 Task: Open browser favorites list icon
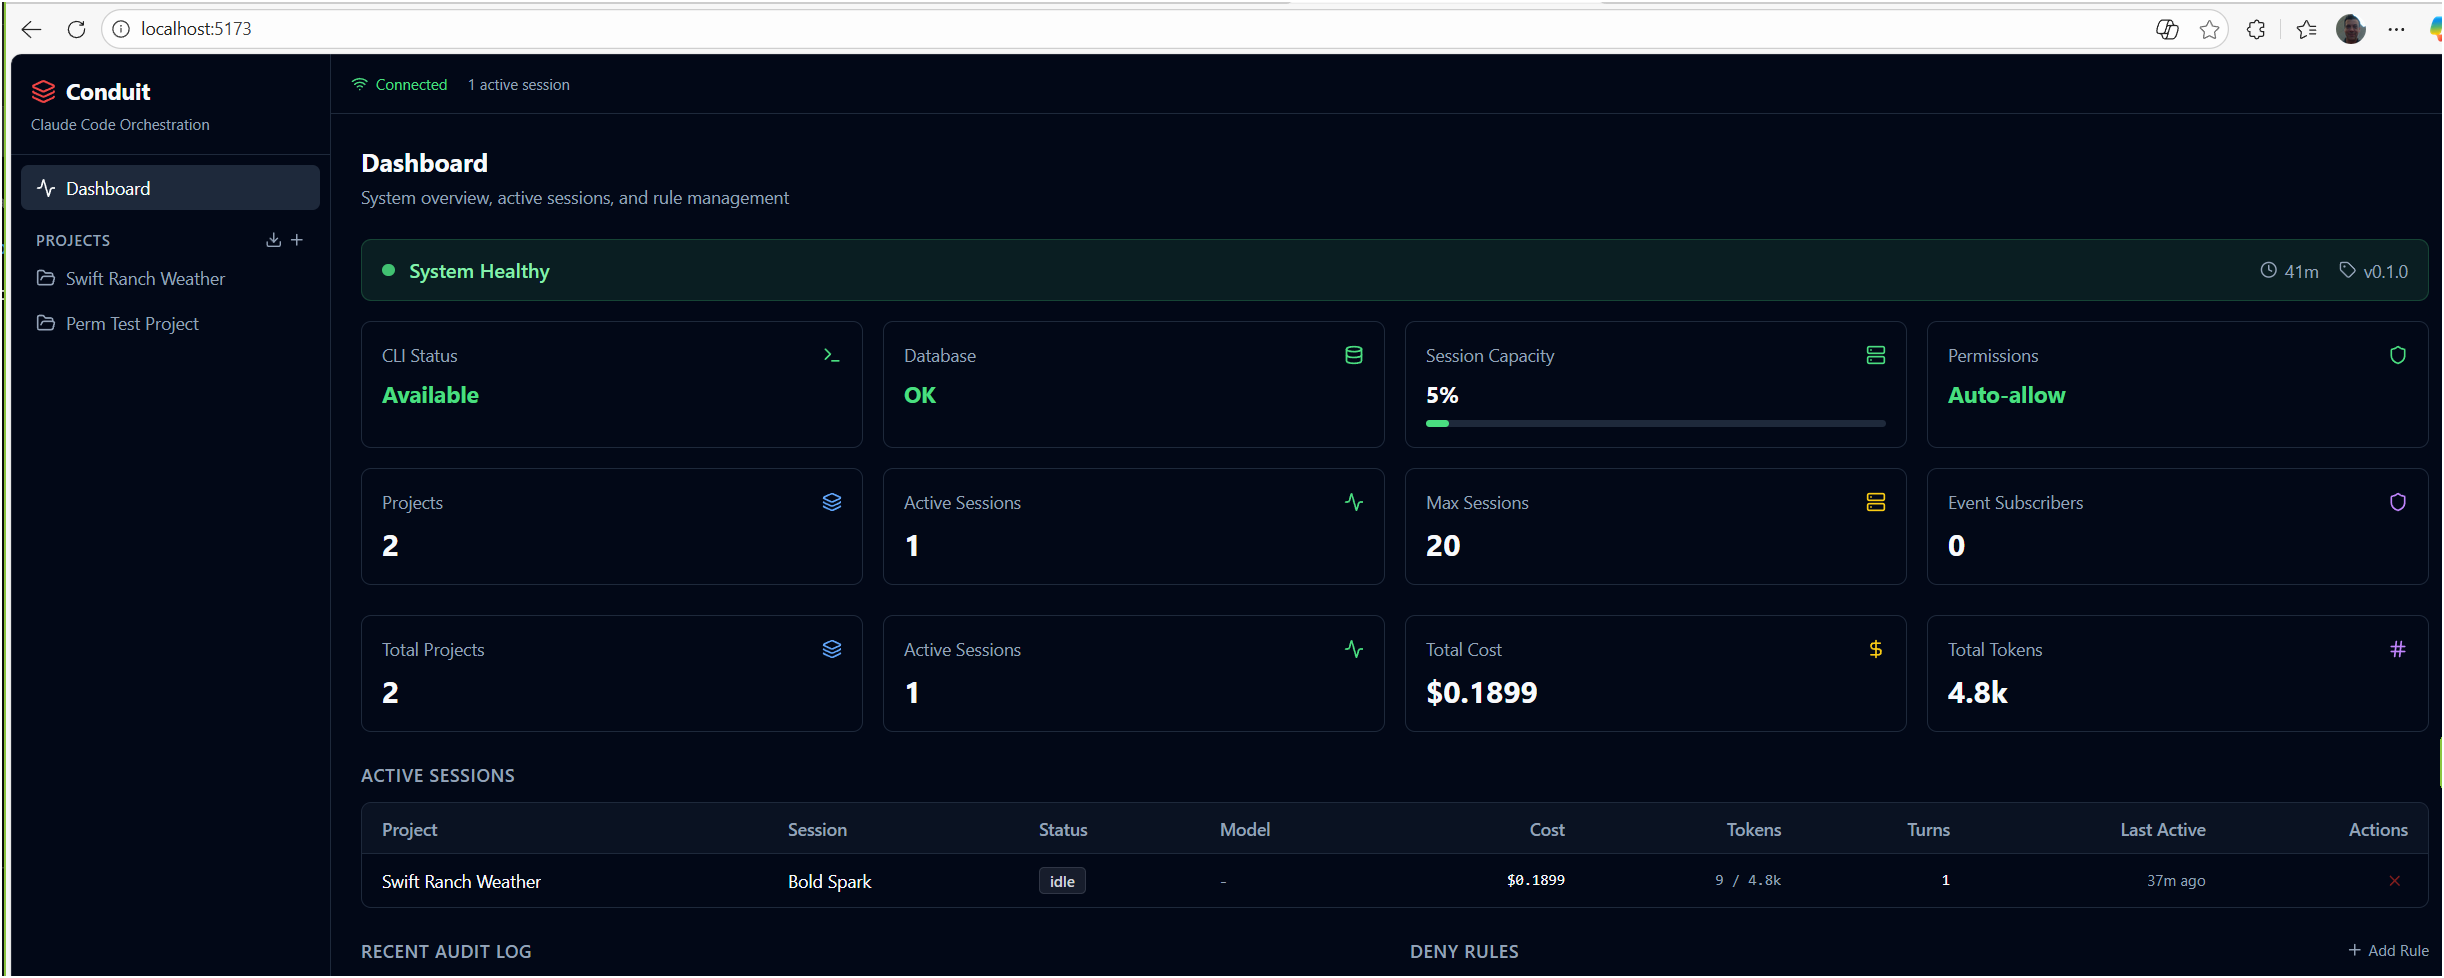(x=2306, y=30)
